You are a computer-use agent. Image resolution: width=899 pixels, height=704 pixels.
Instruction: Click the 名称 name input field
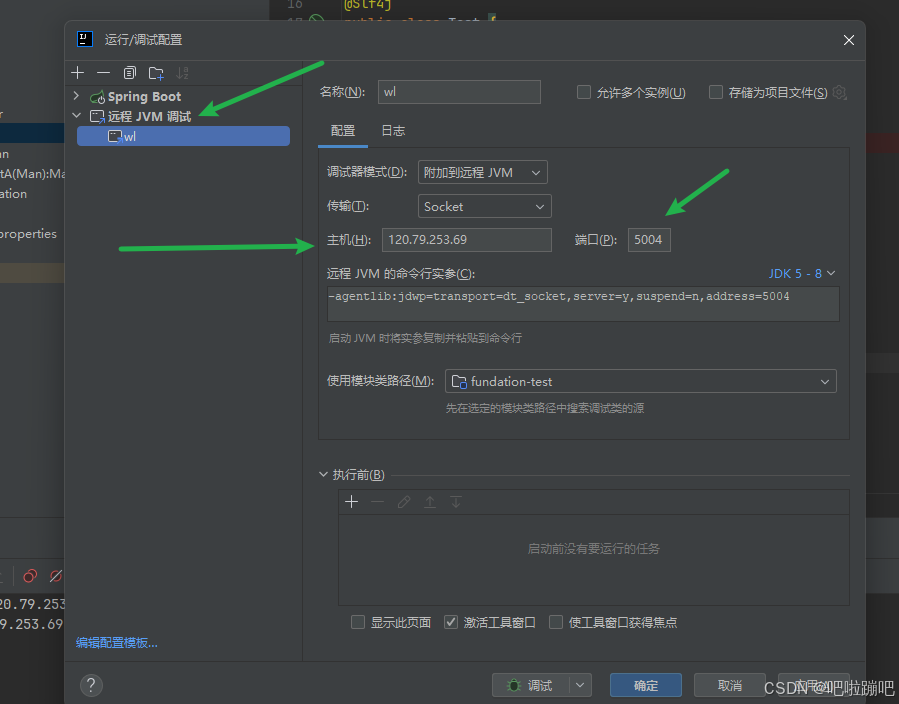click(x=459, y=92)
